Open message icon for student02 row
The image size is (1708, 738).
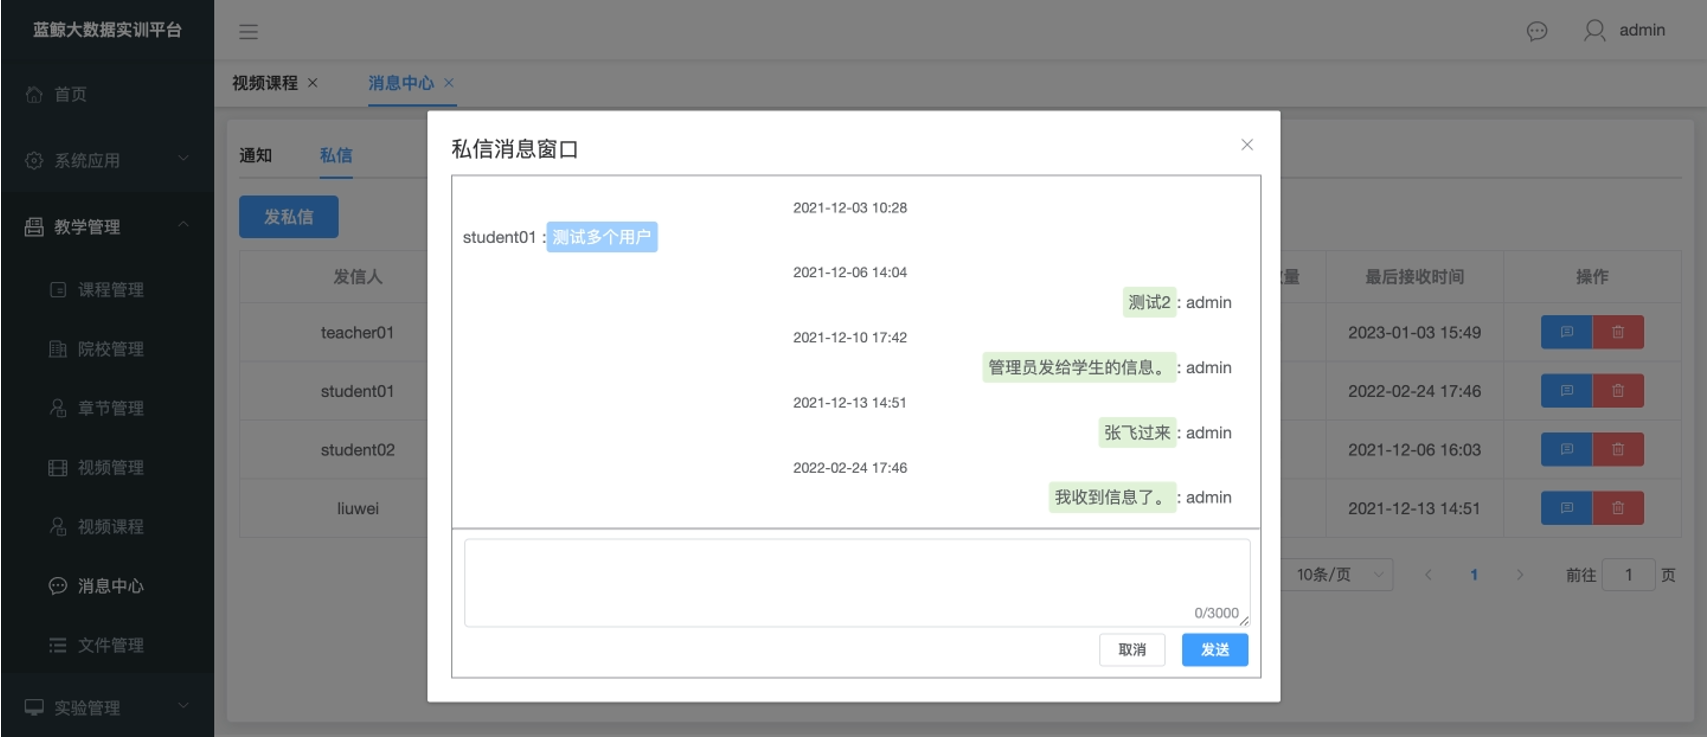click(1566, 450)
